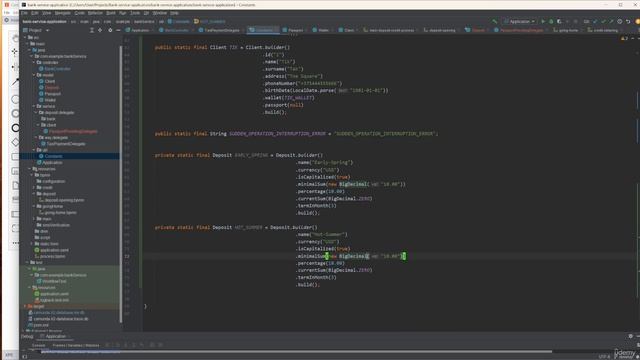Image resolution: width=640 pixels, height=360 pixels.
Task: Start debugging with the bug icon
Action: click(551, 21)
